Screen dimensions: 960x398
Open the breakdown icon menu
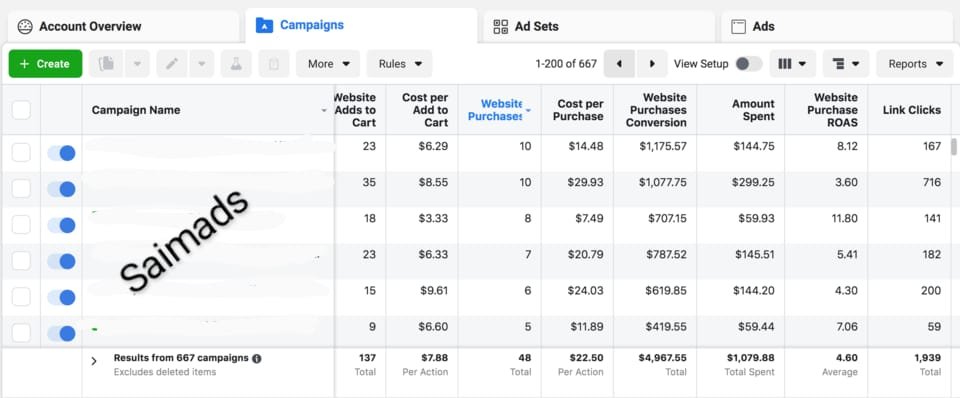click(x=846, y=64)
